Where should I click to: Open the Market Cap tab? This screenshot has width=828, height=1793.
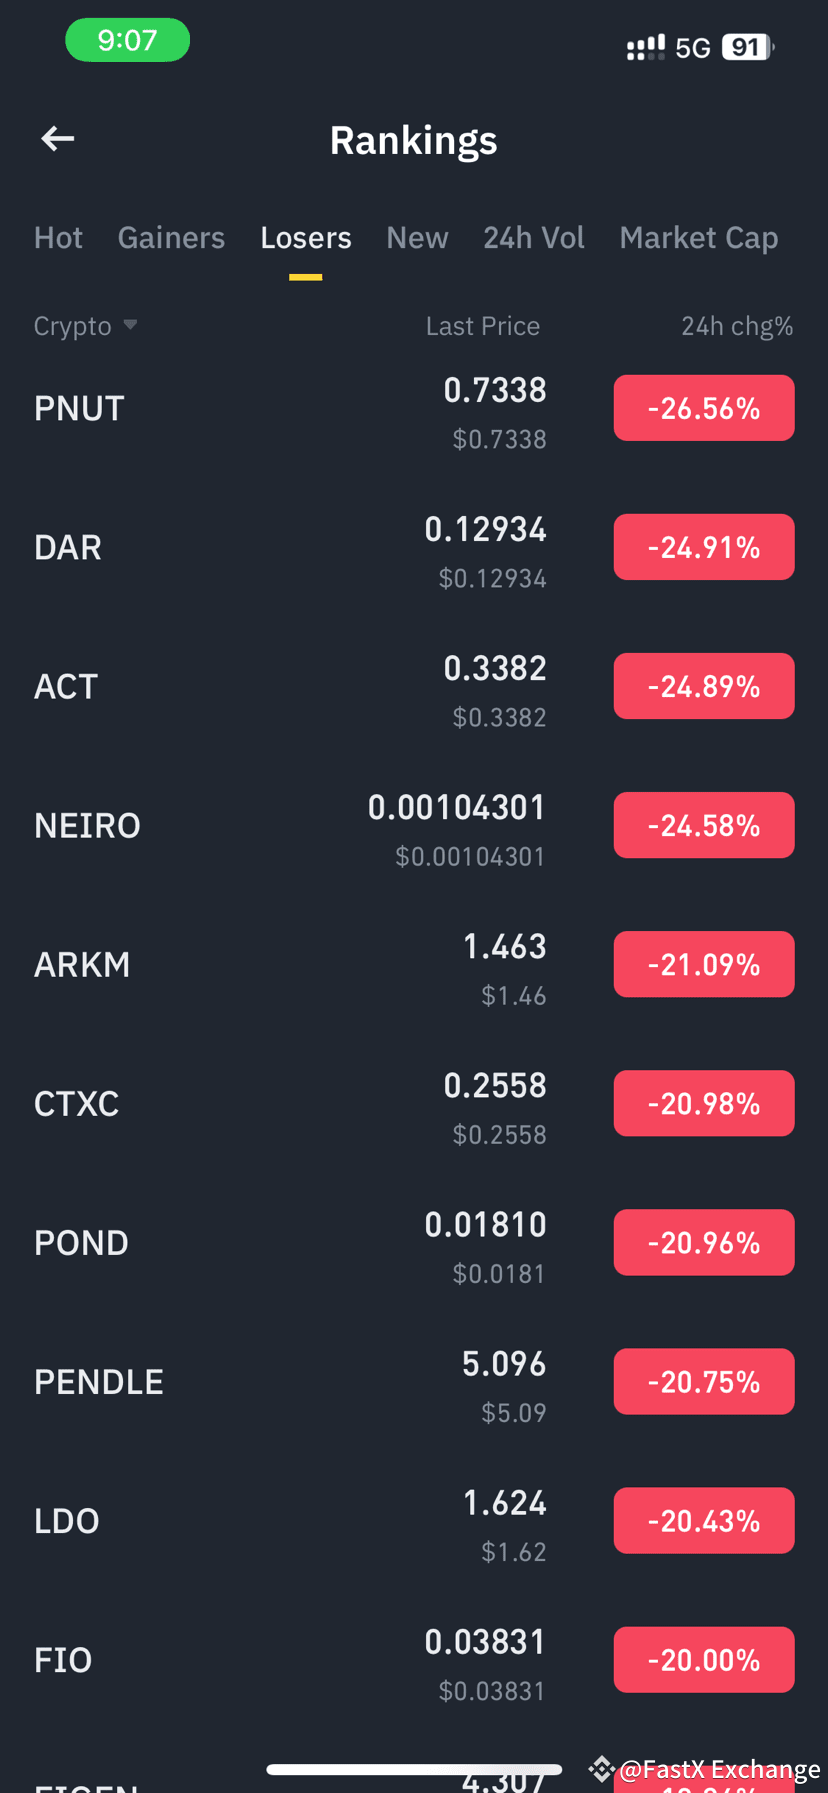(698, 238)
